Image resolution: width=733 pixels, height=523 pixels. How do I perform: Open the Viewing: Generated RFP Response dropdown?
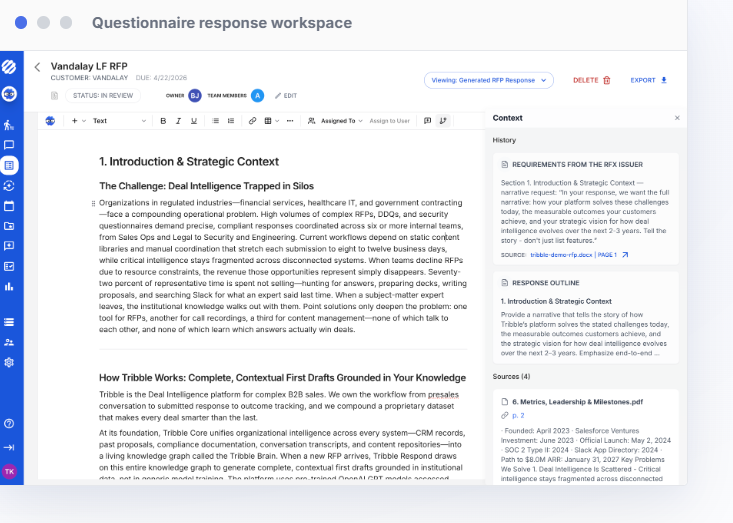coord(489,80)
